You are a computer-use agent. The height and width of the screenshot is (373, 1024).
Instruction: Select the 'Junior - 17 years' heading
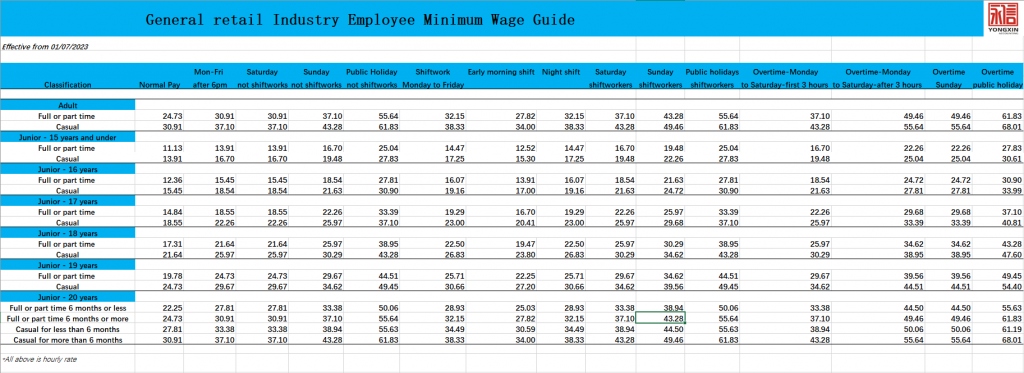(x=68, y=201)
